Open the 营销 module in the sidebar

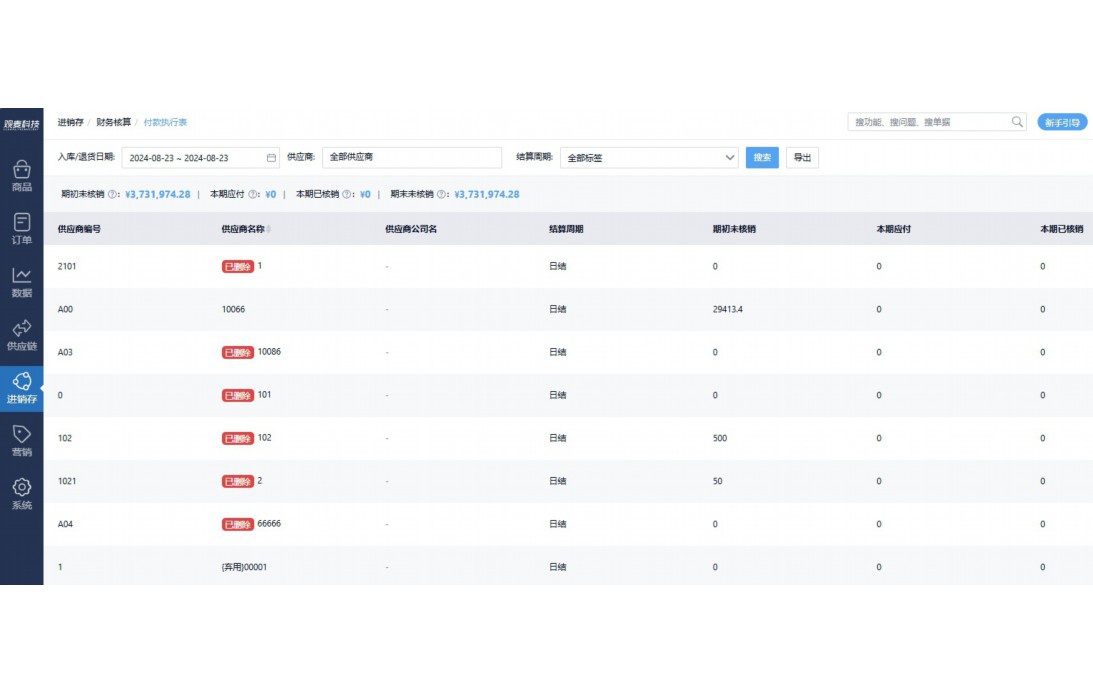pyautogui.click(x=21, y=440)
